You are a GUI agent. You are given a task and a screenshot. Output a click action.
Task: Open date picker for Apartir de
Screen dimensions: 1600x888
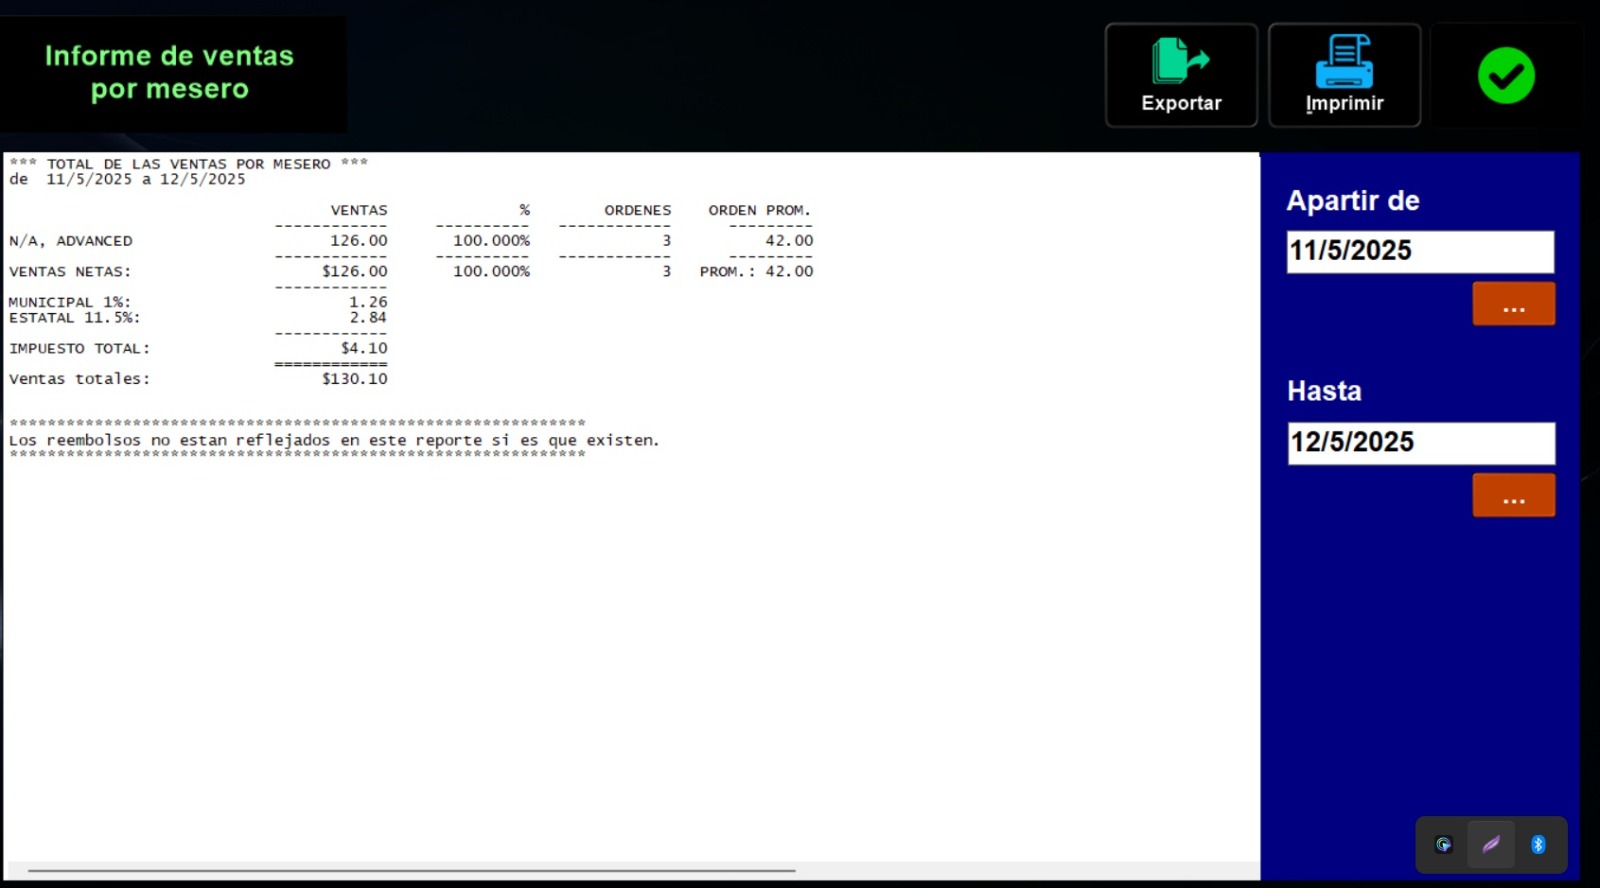[1513, 304]
